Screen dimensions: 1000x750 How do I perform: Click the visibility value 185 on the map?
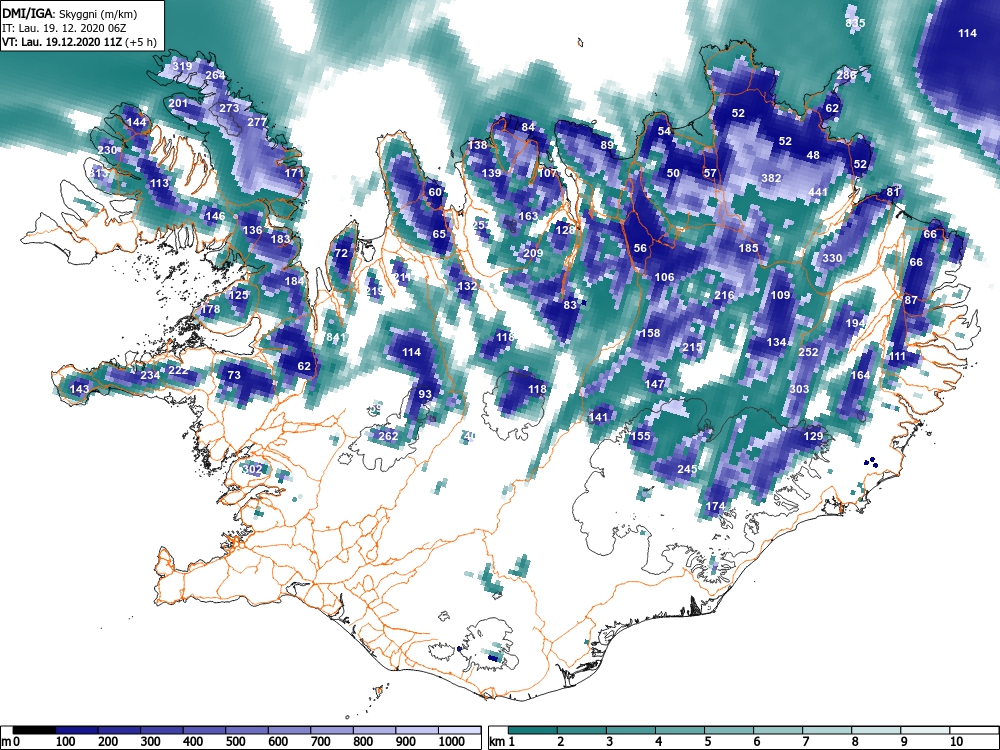tap(748, 249)
